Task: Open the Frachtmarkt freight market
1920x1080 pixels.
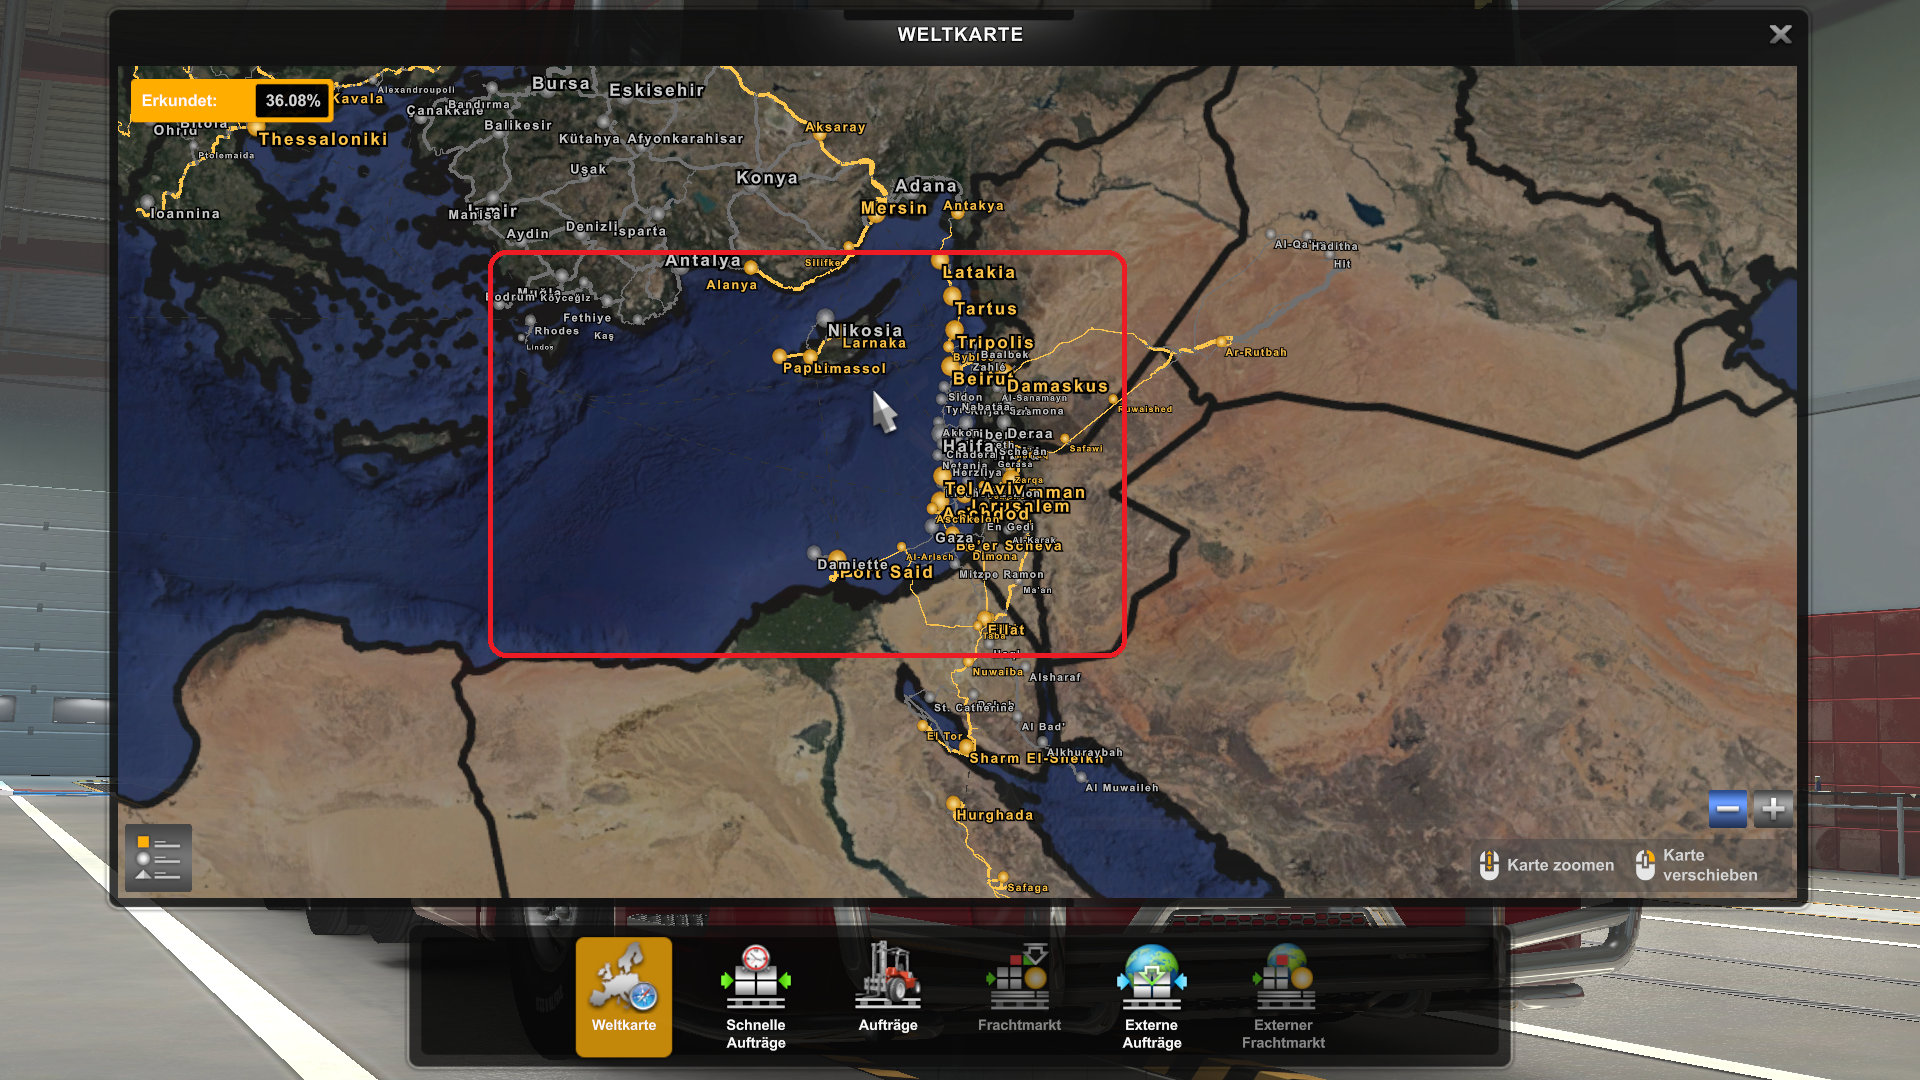Action: pyautogui.click(x=1019, y=995)
